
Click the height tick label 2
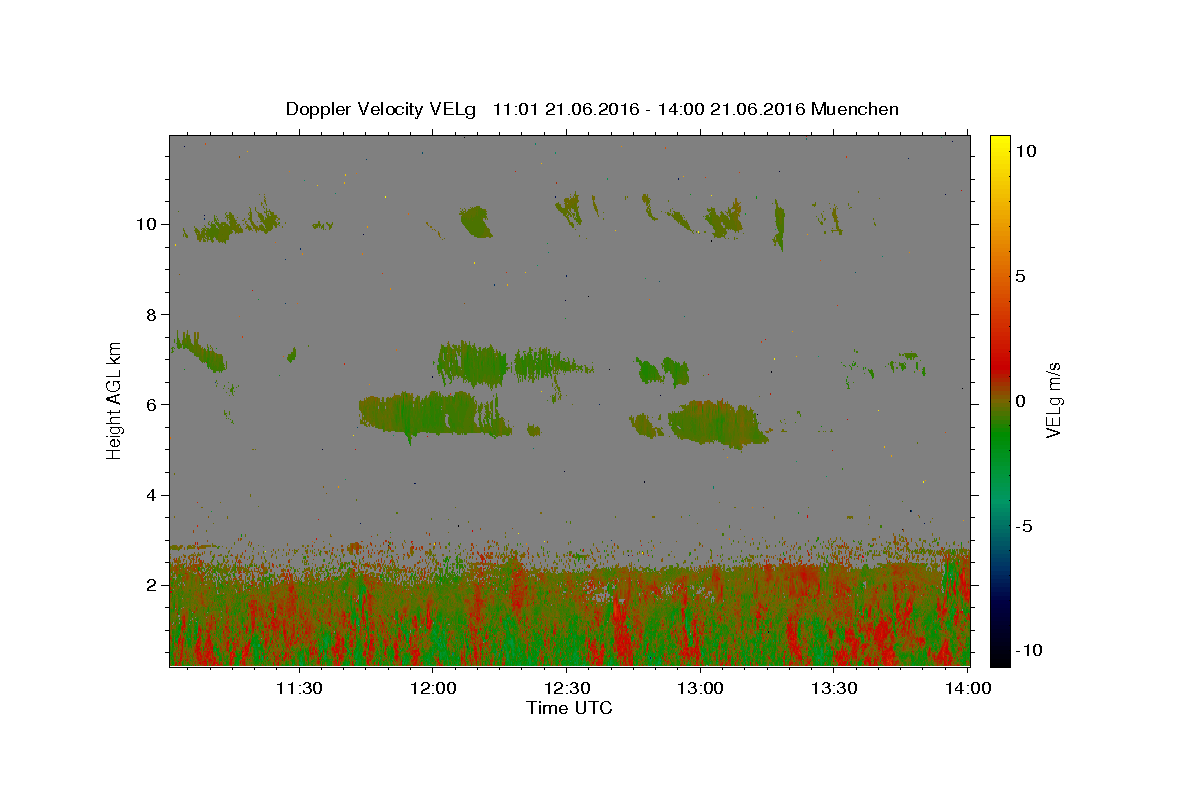point(152,585)
